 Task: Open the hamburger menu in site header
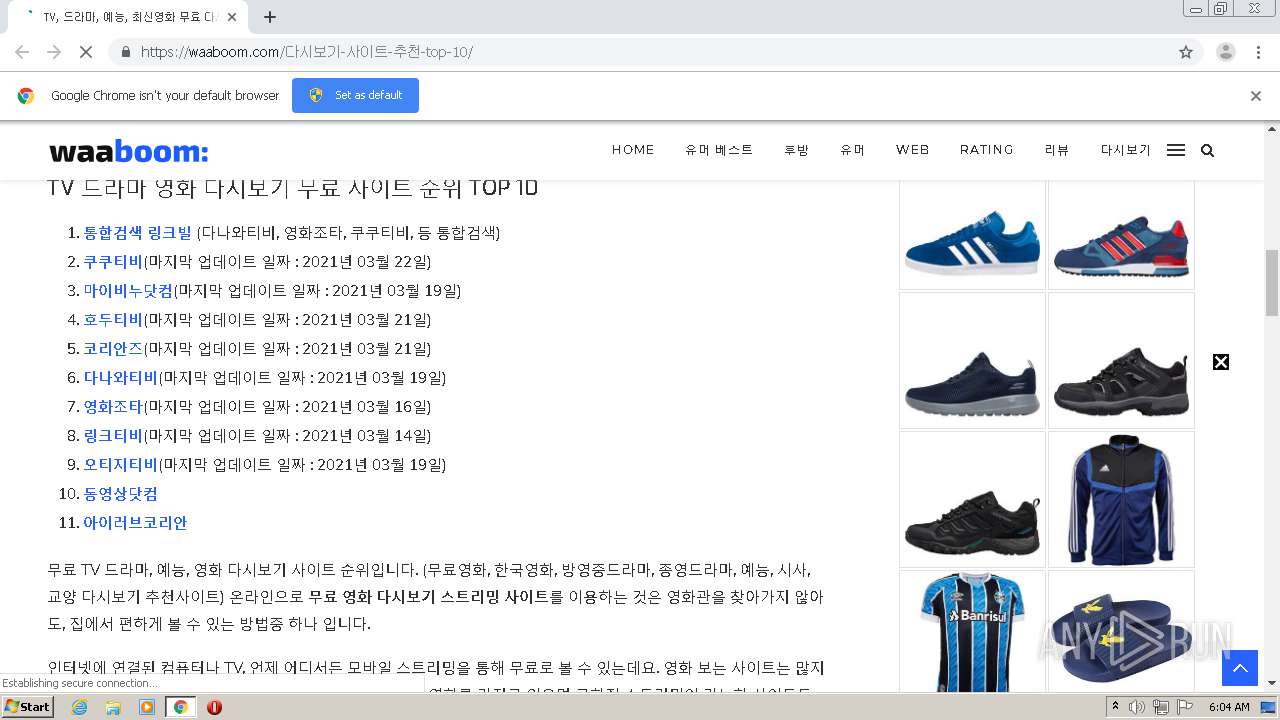pos(1176,150)
